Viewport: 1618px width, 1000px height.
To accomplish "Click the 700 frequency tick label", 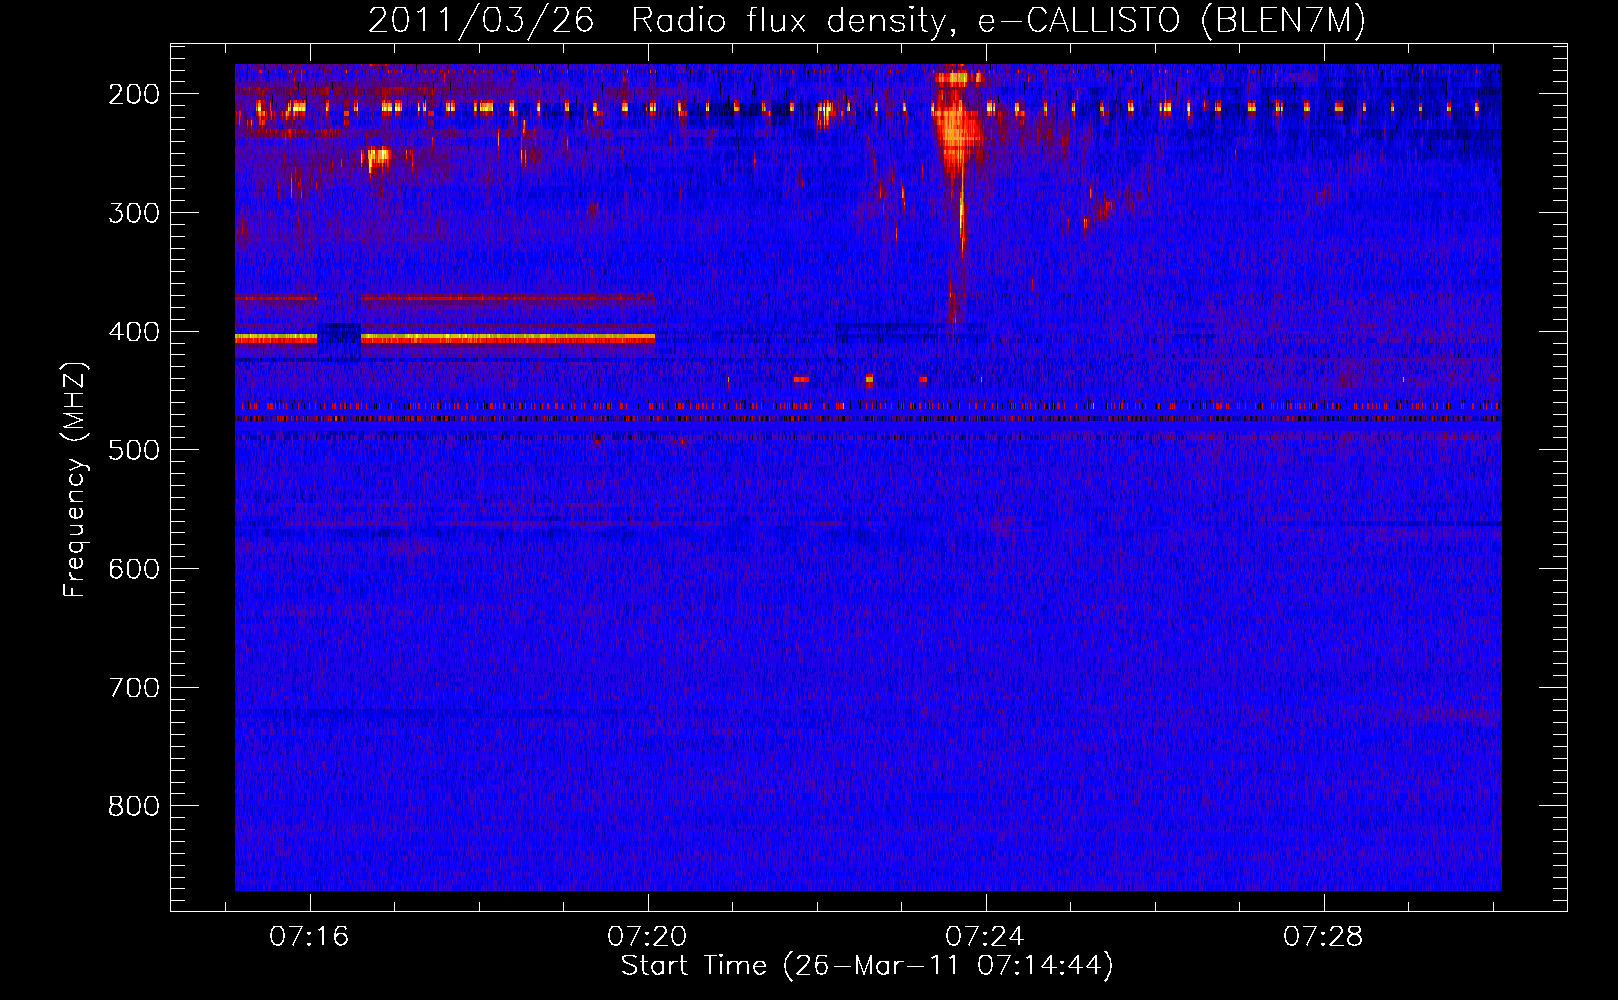I will 134,688.
